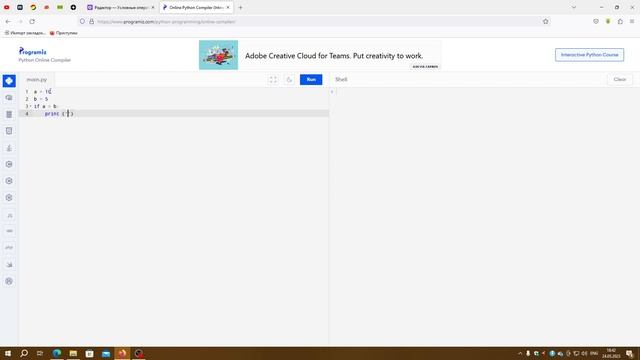Go to the Programiz logo homepage
The width and height of the screenshot is (640, 360).
coord(33,51)
